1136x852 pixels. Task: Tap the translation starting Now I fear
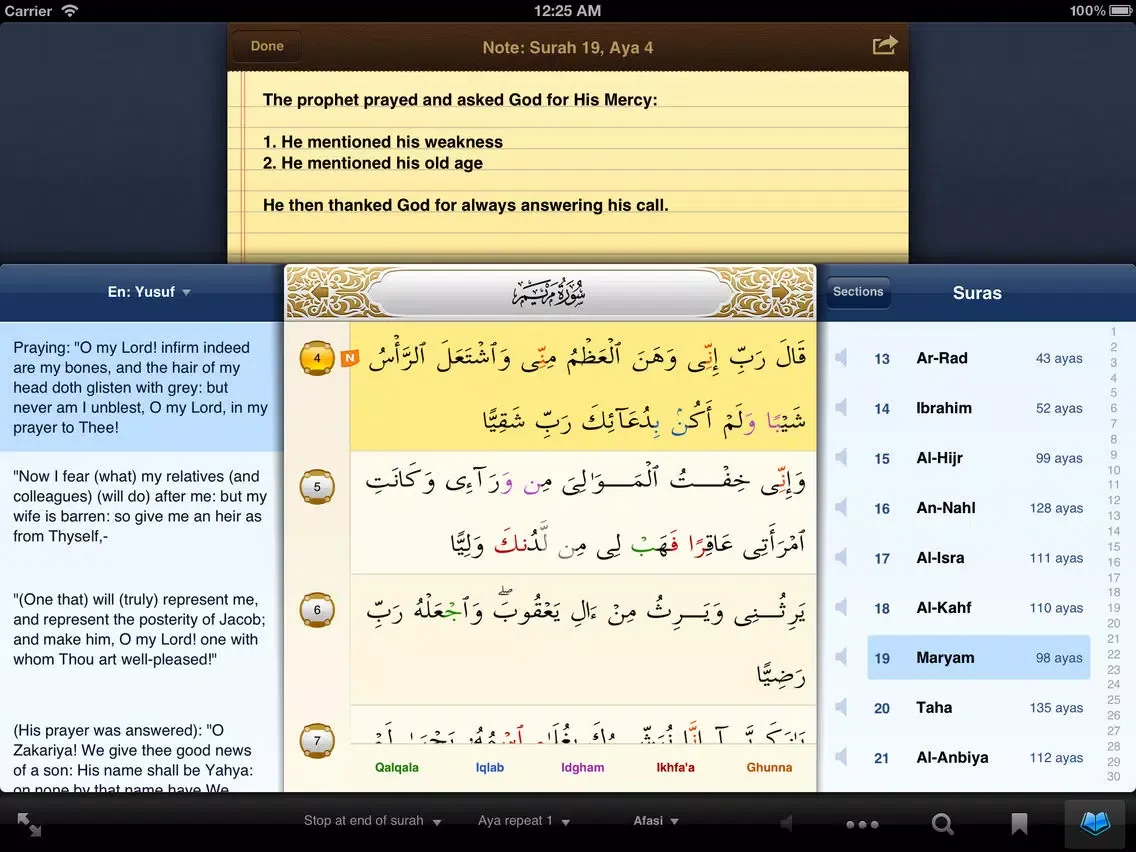[x=141, y=506]
